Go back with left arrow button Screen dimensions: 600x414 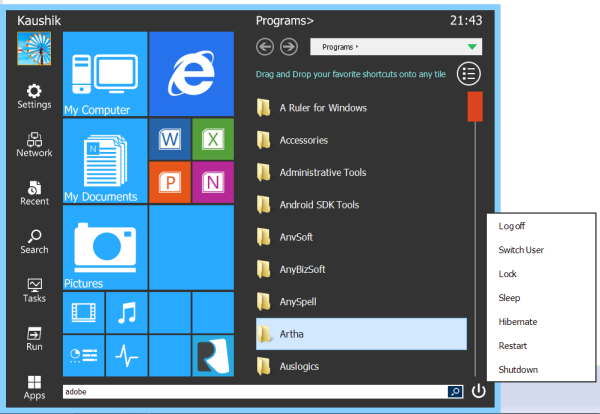[x=265, y=47]
